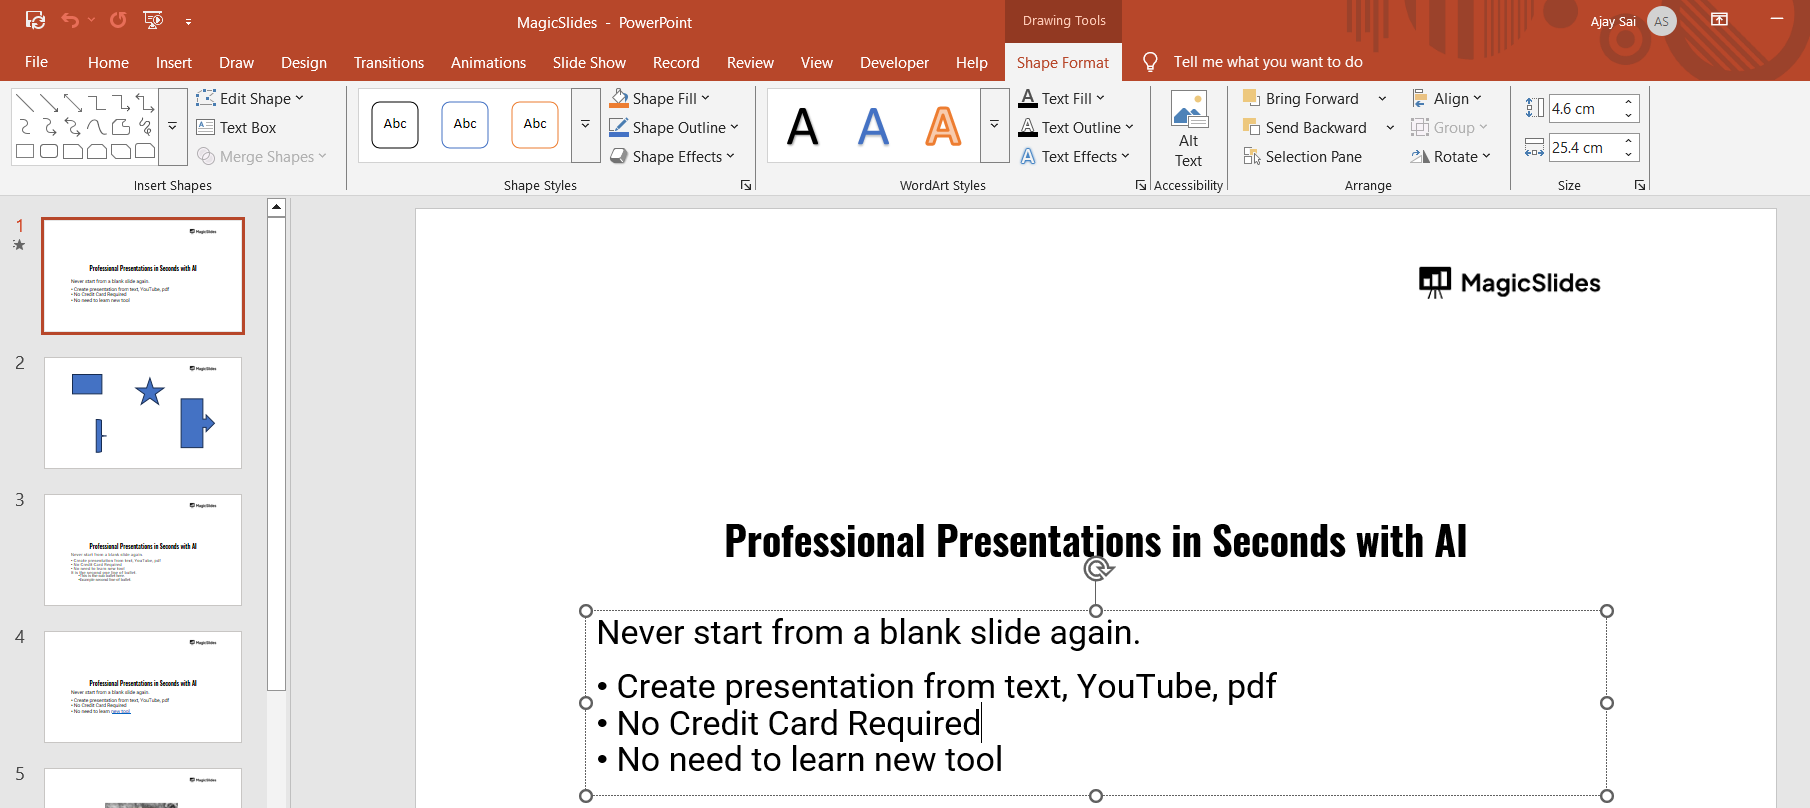Open the Undo history dropdown arrow
The height and width of the screenshot is (808, 1810).
tap(91, 20)
